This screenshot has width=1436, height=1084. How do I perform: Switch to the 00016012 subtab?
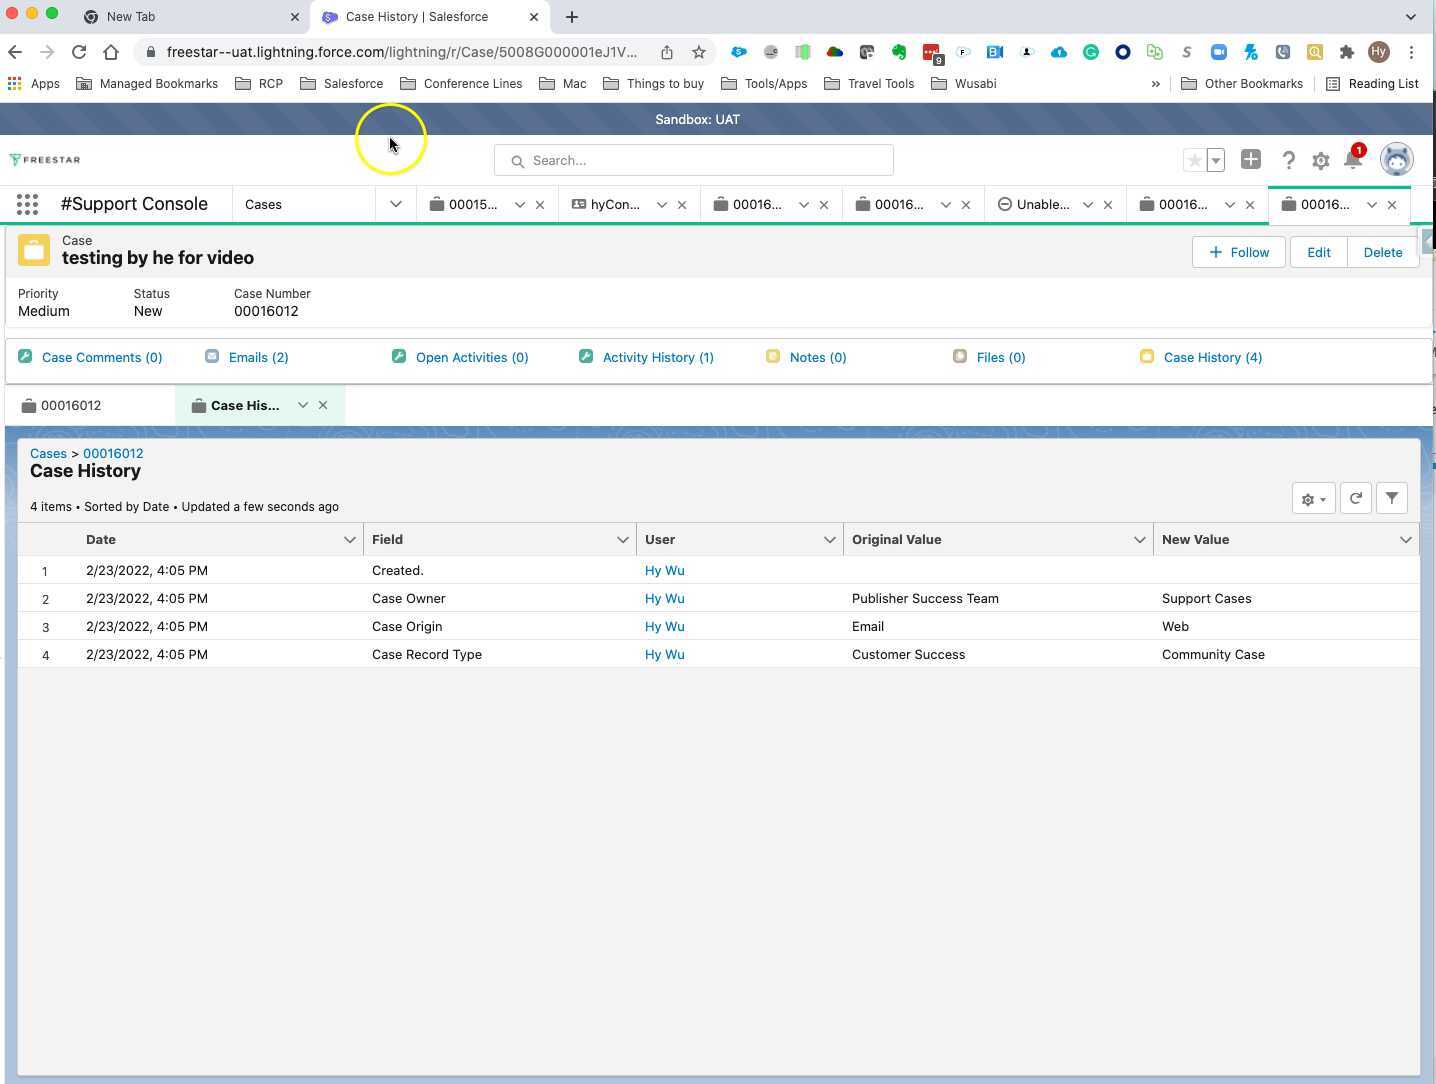coord(71,406)
